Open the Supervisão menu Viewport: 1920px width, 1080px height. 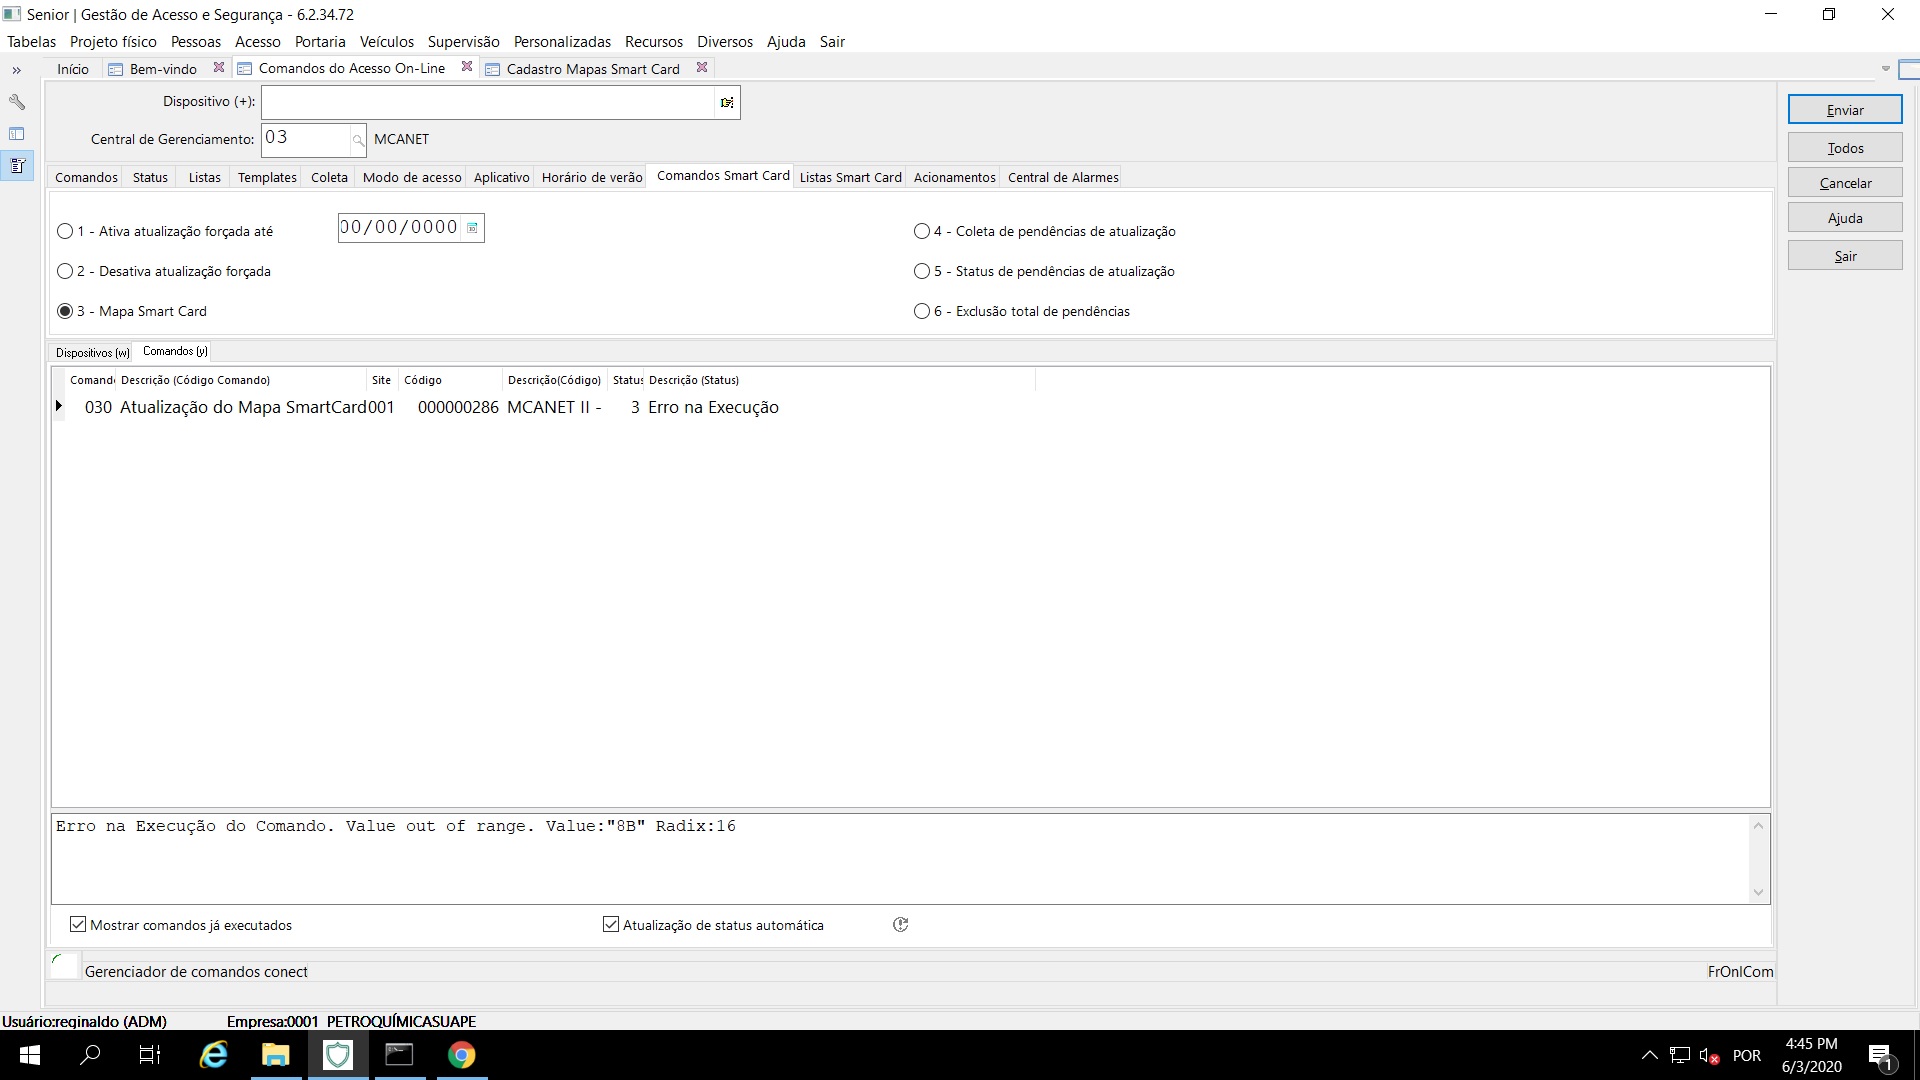coord(463,42)
